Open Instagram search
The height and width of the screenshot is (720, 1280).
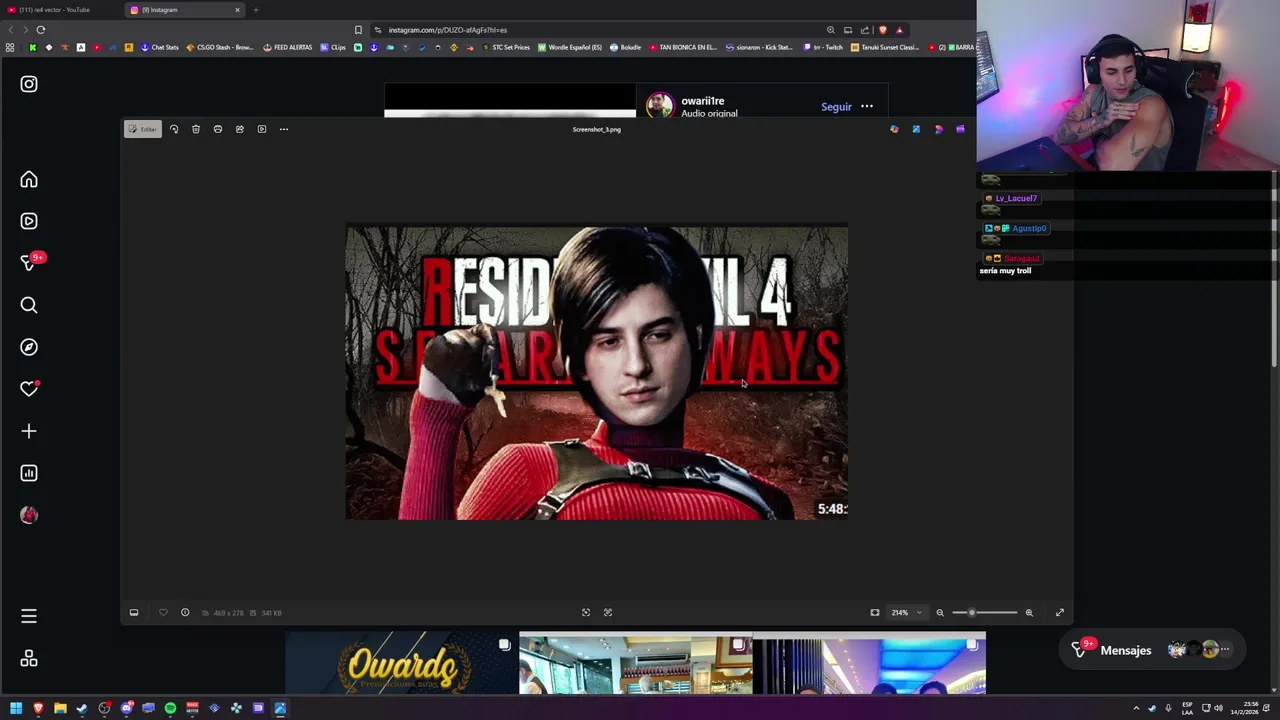coord(29,305)
